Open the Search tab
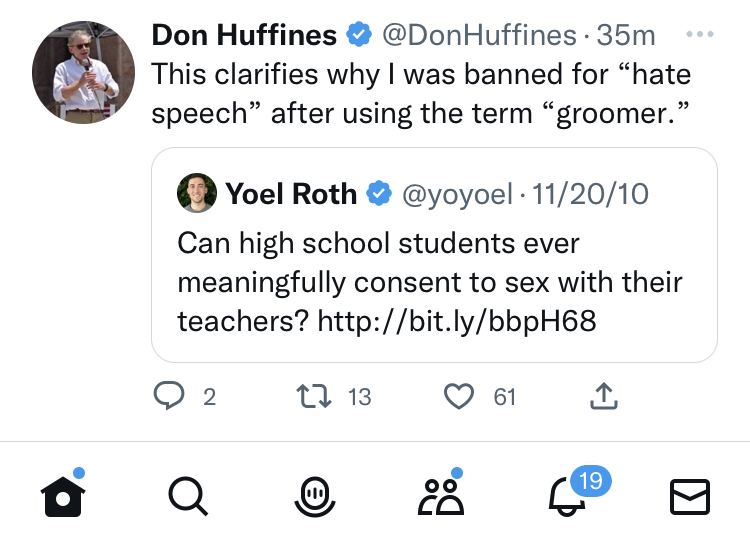The width and height of the screenshot is (750, 546). [x=187, y=495]
